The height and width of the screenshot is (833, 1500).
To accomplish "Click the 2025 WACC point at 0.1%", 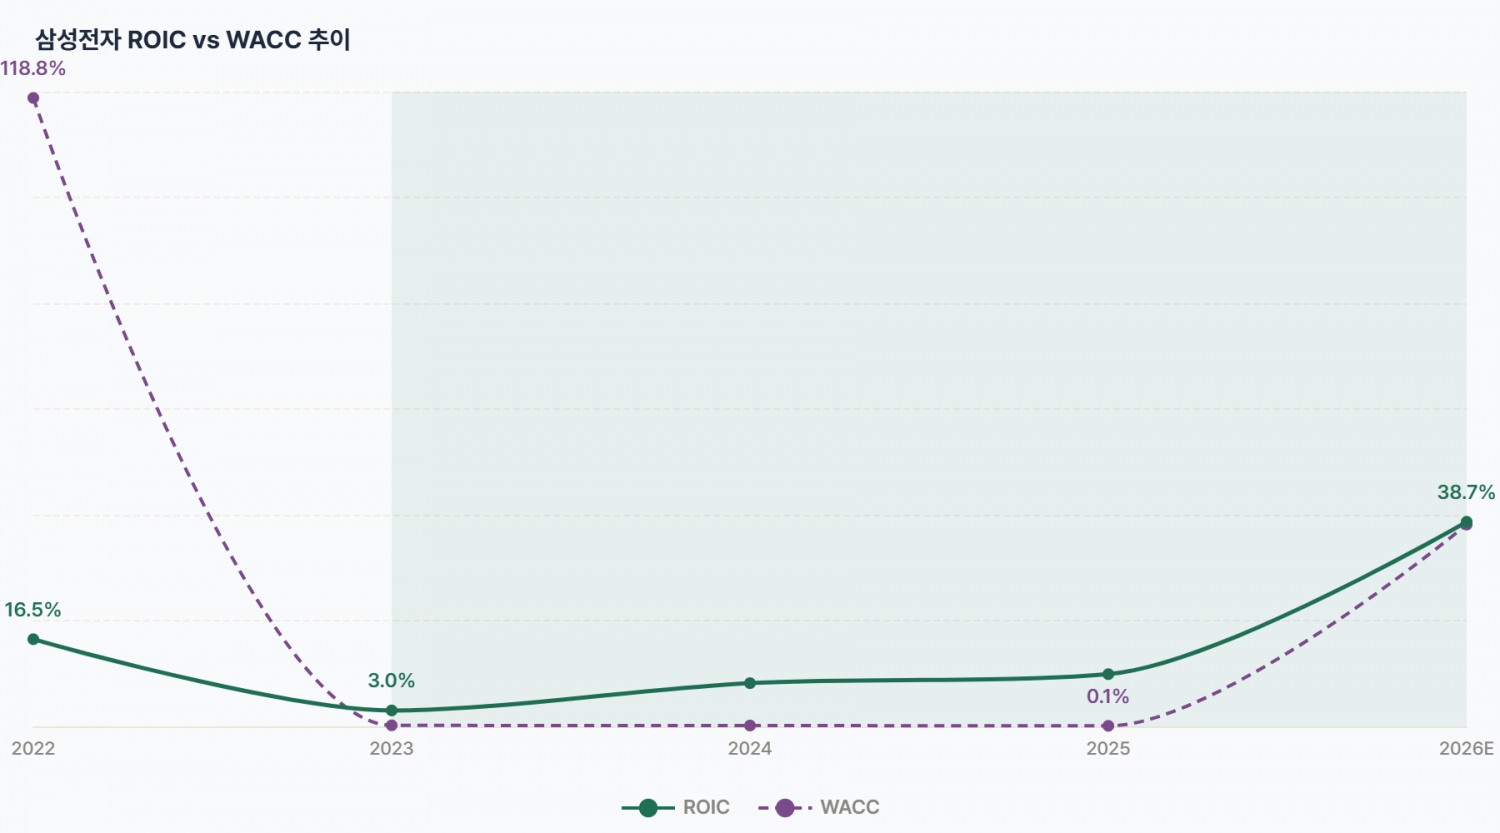I will tap(1108, 725).
